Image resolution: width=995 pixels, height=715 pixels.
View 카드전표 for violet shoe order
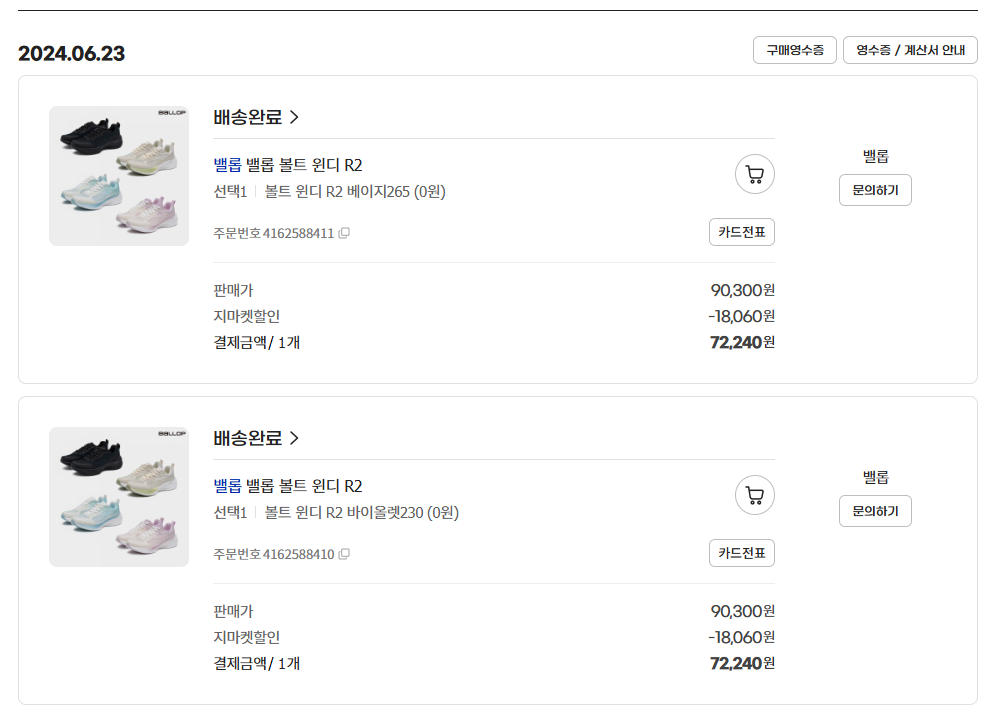pos(742,553)
